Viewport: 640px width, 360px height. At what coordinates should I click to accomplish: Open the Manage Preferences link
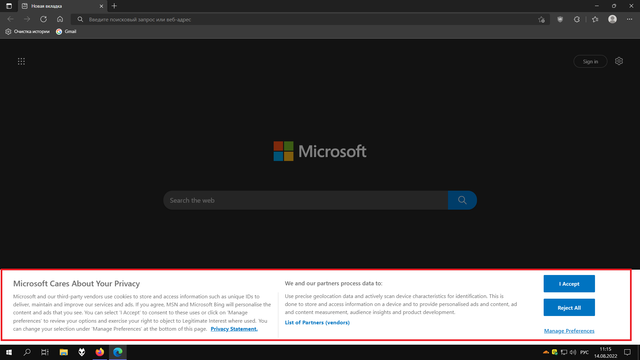click(569, 331)
